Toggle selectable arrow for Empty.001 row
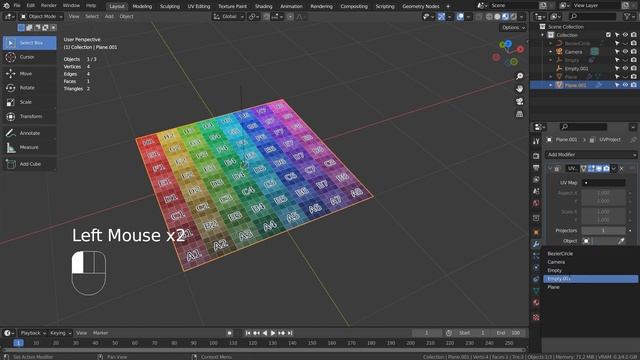This screenshot has height=360, width=640. 617,69
